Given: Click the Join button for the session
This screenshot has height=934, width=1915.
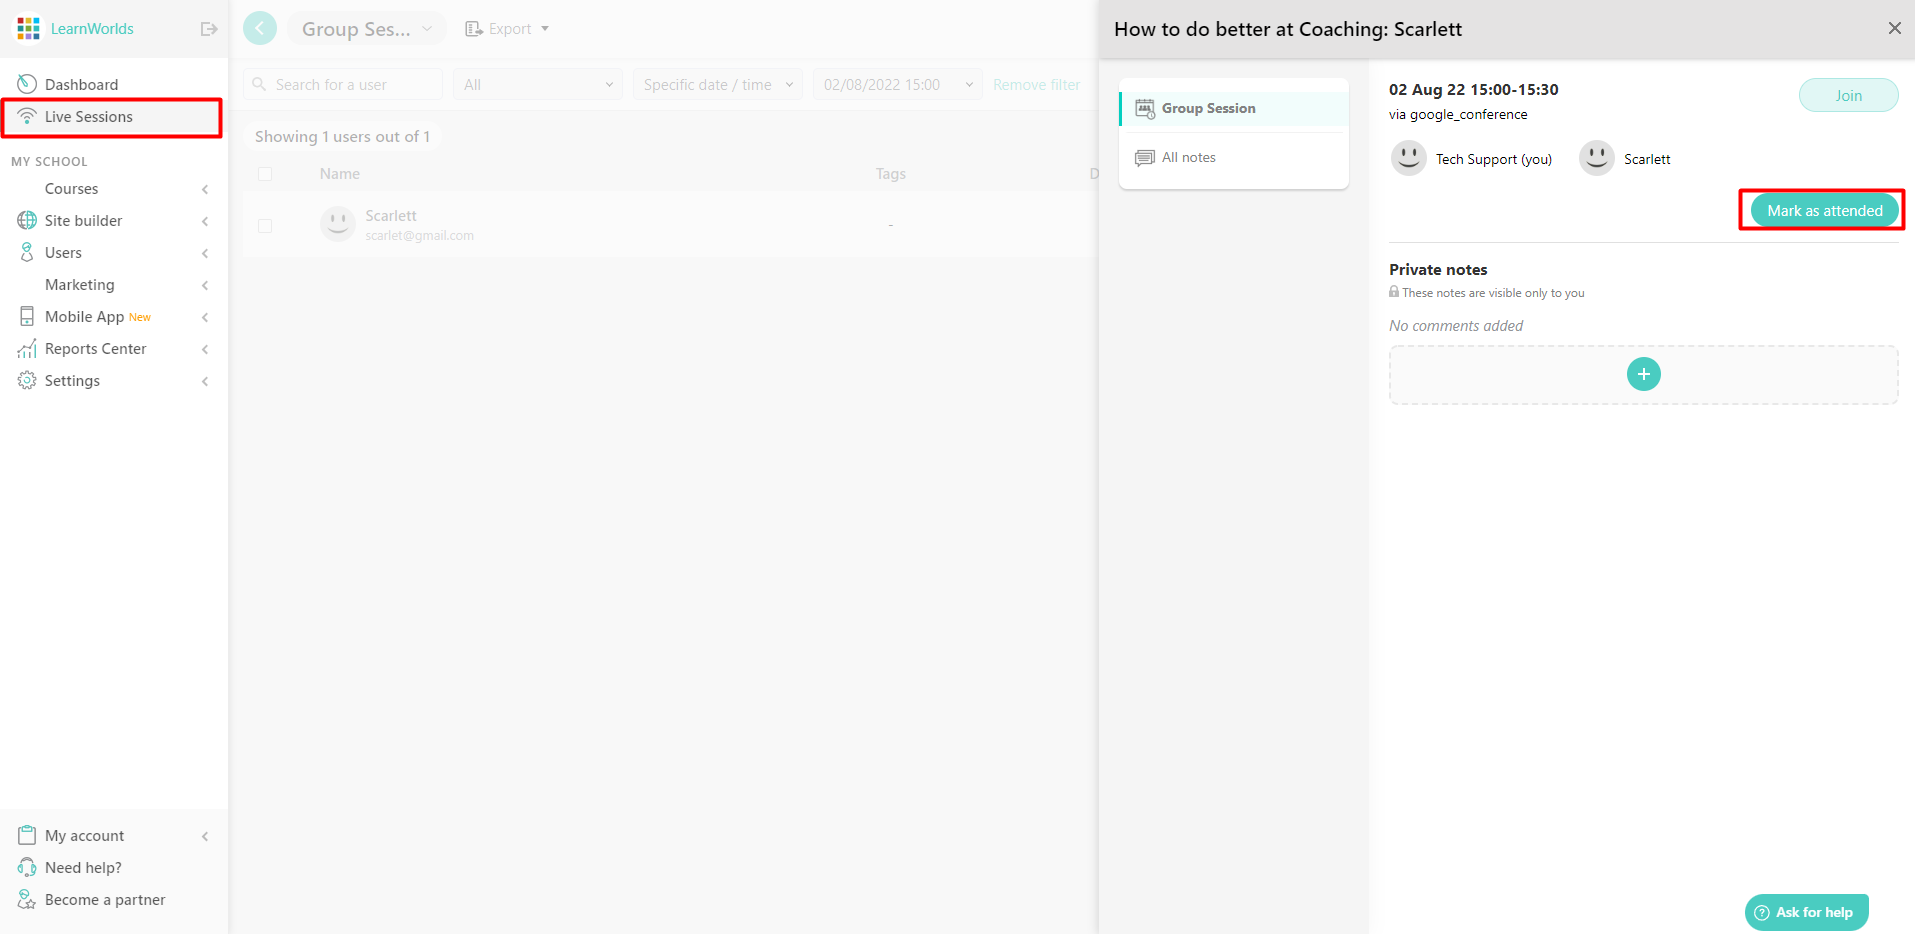Looking at the screenshot, I should [1847, 95].
